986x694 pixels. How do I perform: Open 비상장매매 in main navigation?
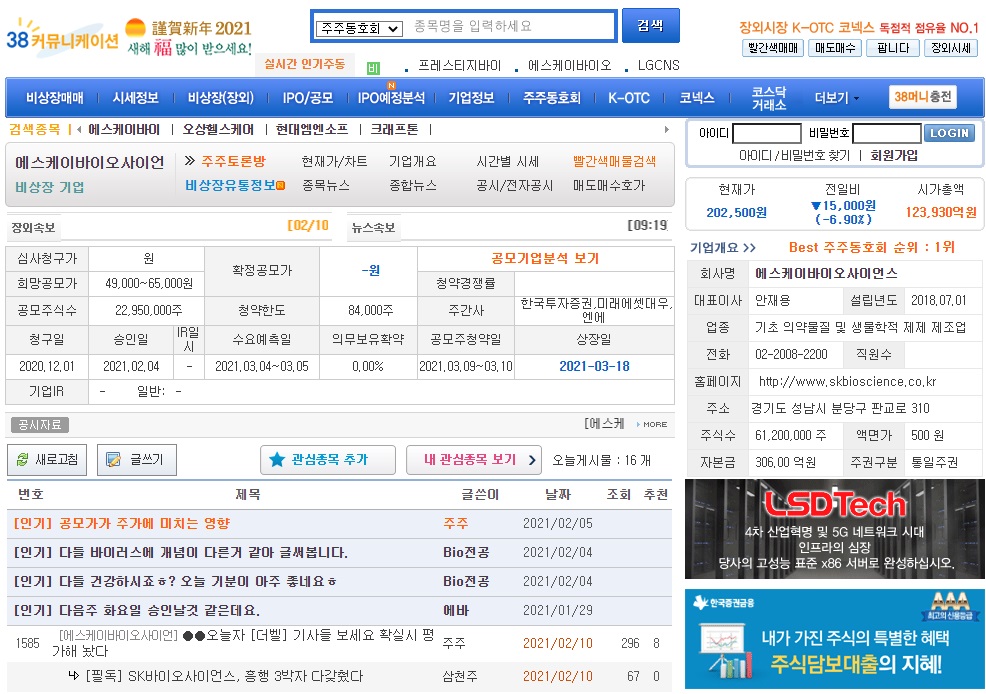(x=54, y=97)
